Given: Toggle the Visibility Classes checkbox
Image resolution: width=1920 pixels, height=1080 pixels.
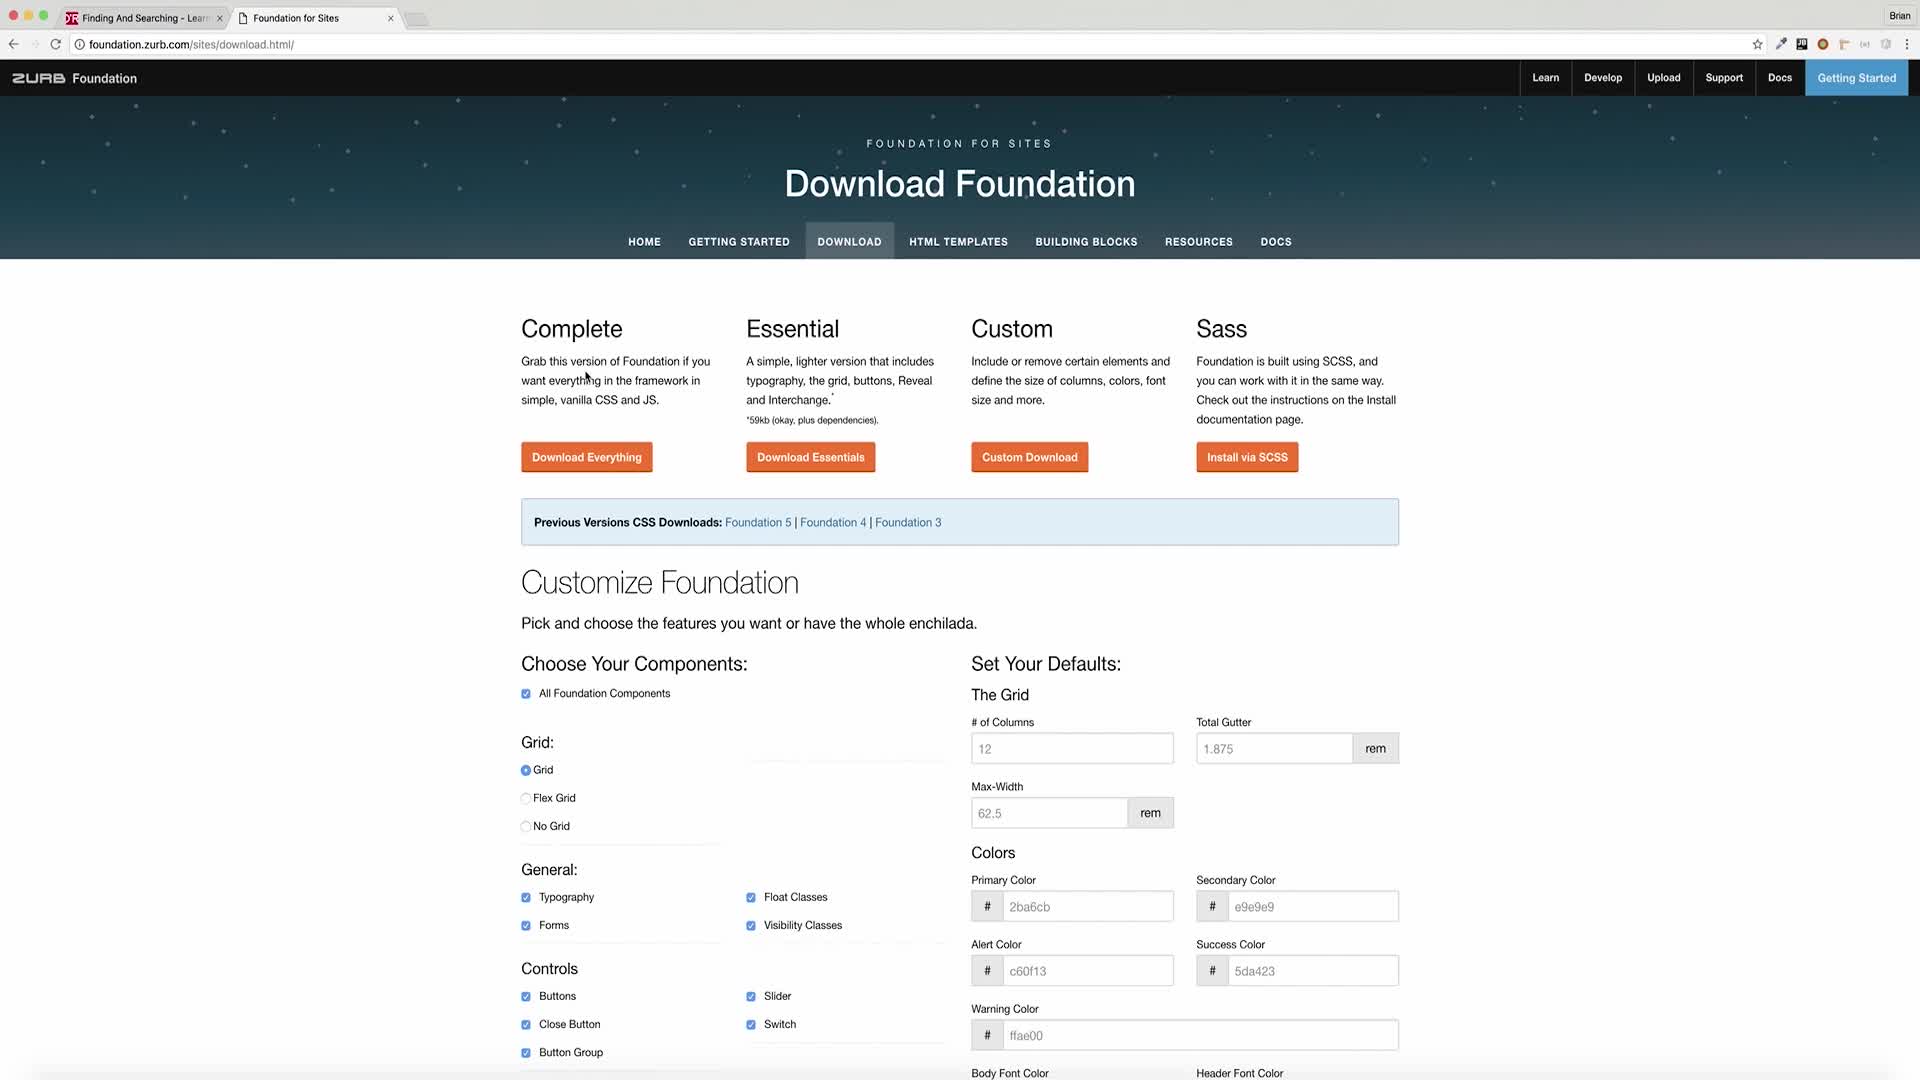Looking at the screenshot, I should tap(751, 926).
